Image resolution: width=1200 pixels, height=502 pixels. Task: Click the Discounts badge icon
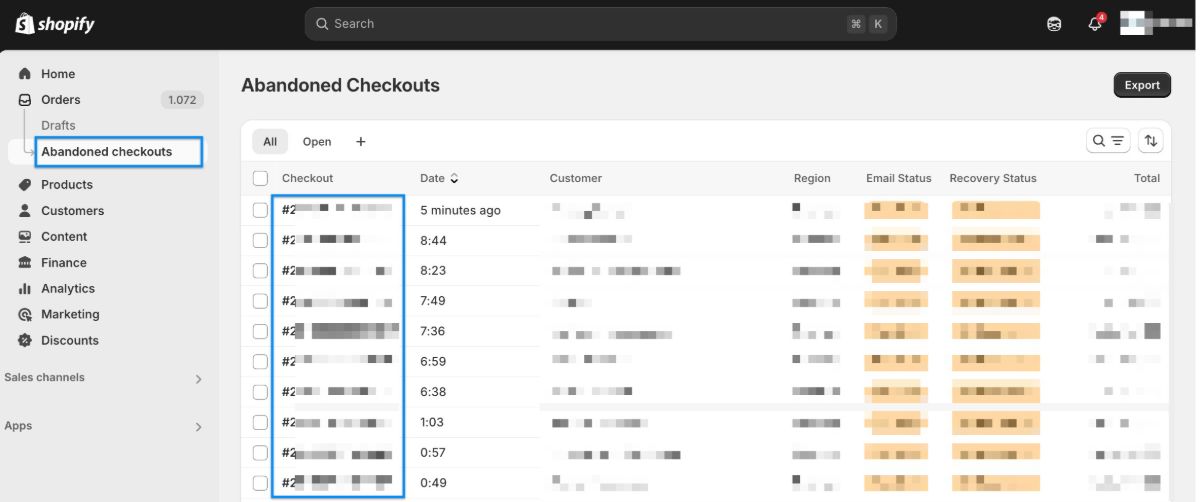pyautogui.click(x=25, y=341)
